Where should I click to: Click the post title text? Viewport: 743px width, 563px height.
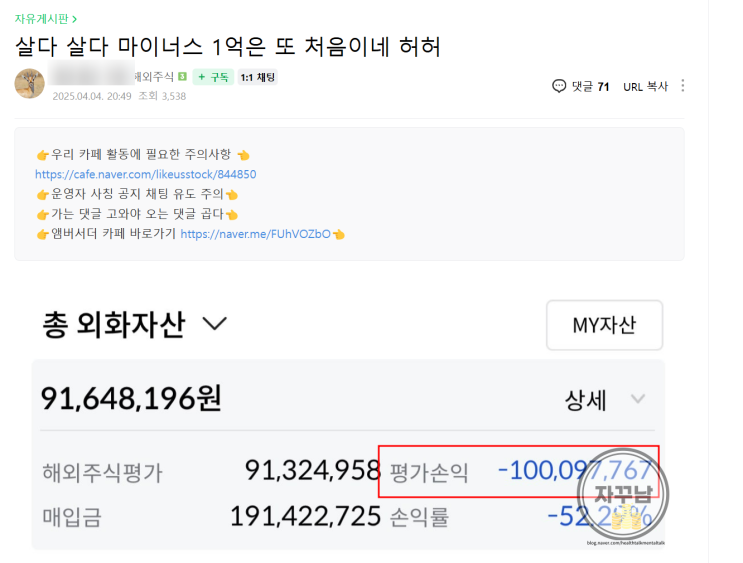(x=228, y=46)
